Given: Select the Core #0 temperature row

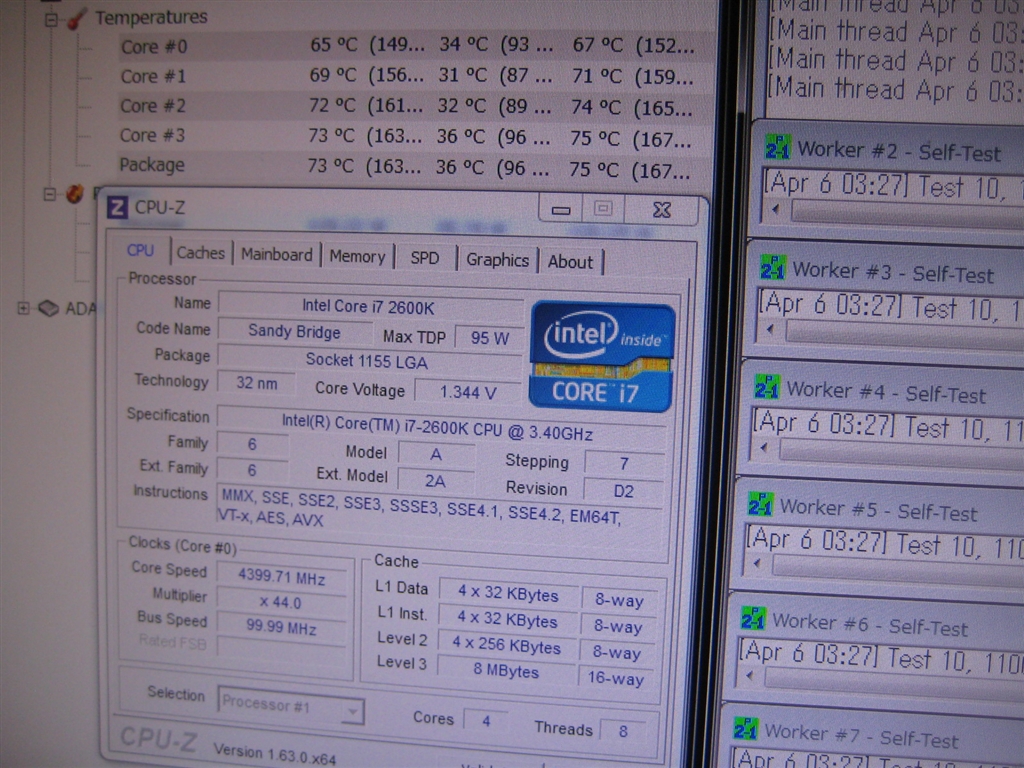Looking at the screenshot, I should 415,46.
